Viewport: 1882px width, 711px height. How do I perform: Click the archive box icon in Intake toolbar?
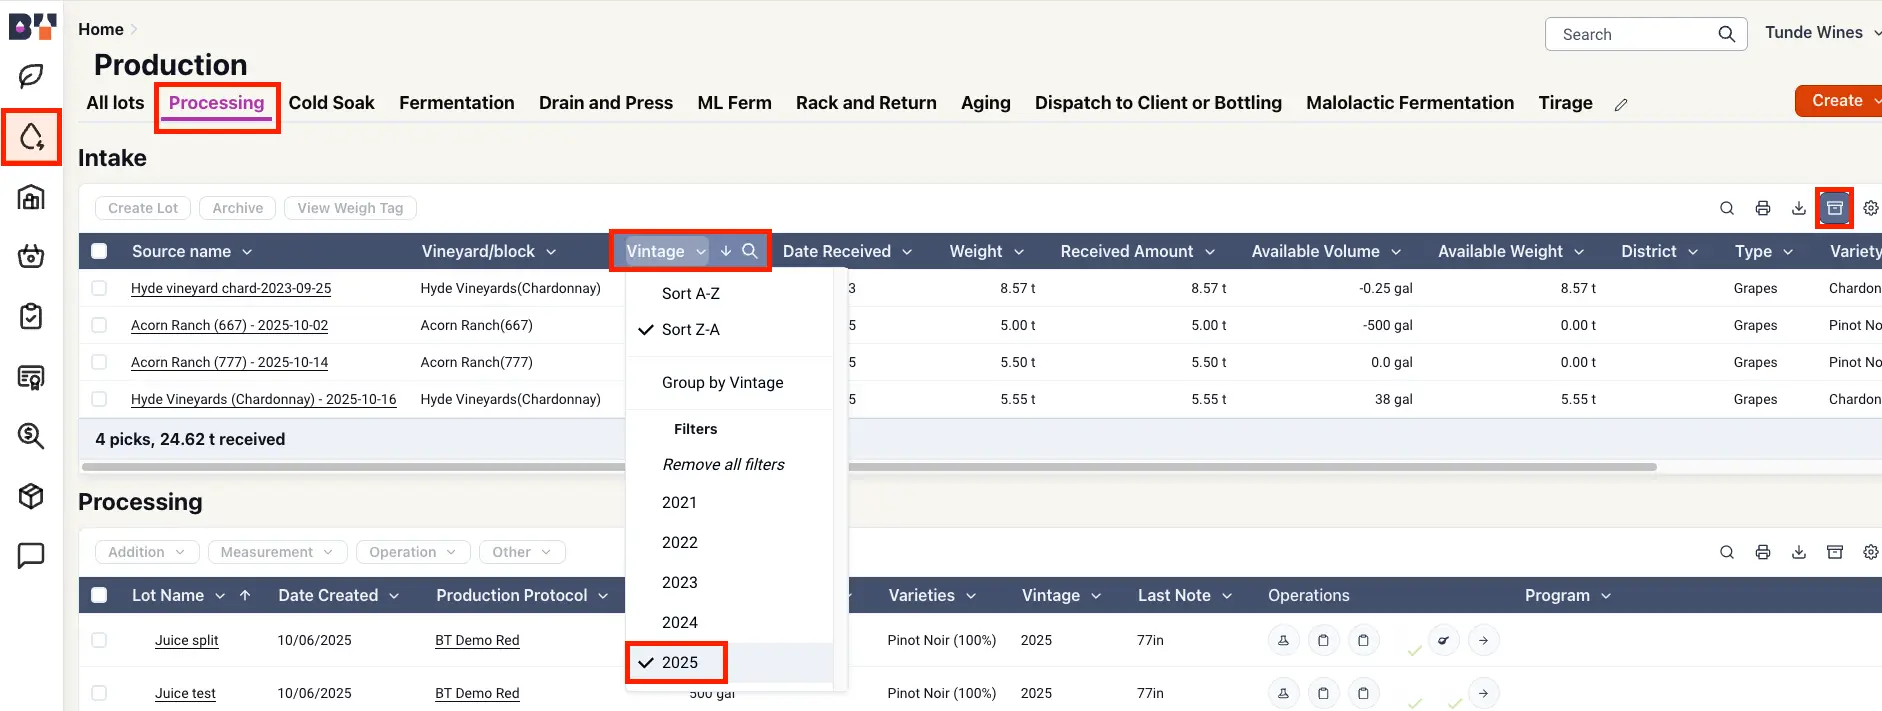point(1835,208)
